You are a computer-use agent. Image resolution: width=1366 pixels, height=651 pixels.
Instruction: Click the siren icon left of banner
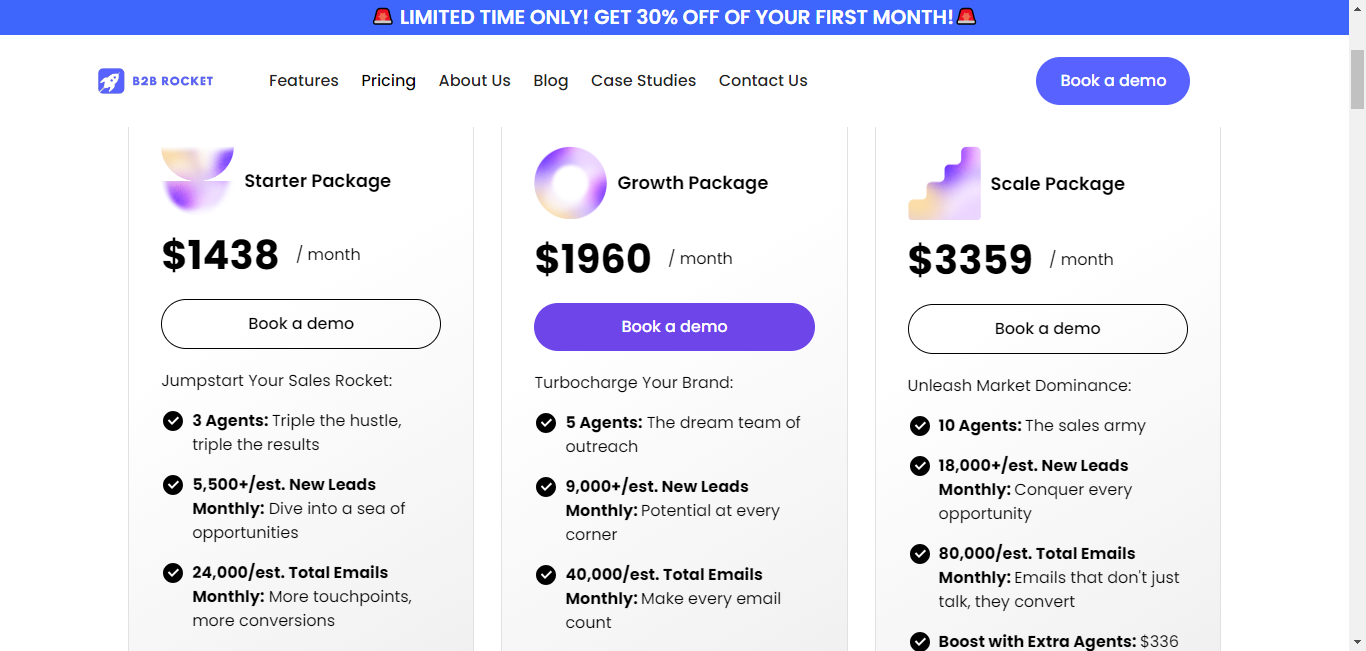pos(383,17)
